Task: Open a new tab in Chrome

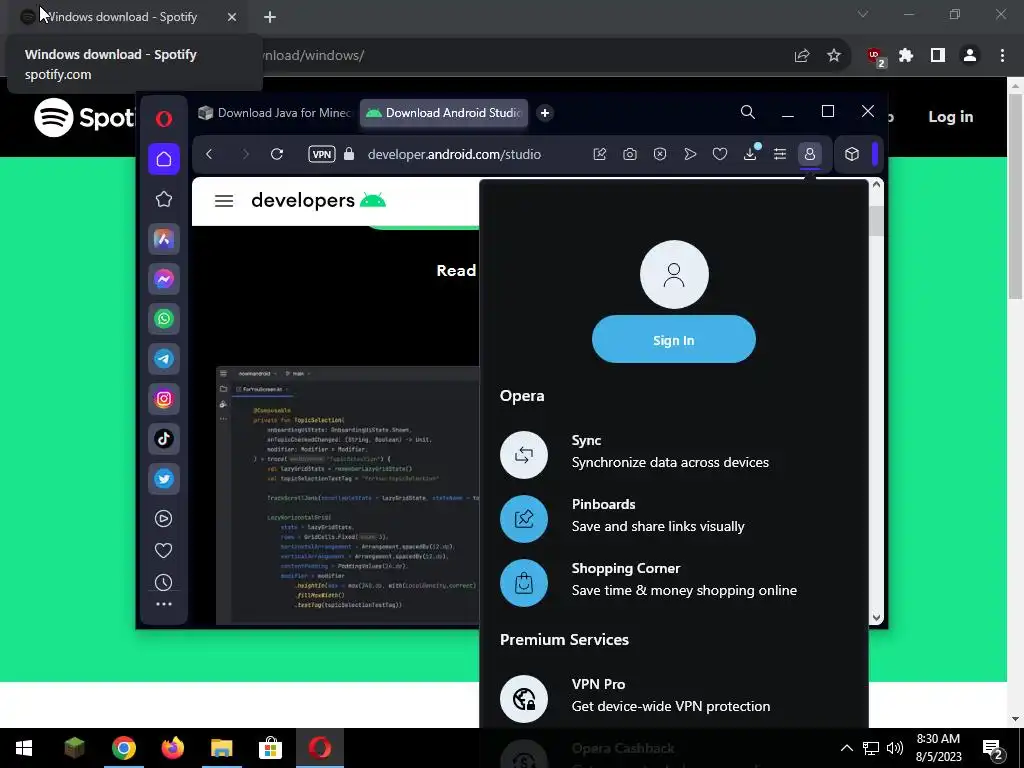Action: tap(270, 17)
